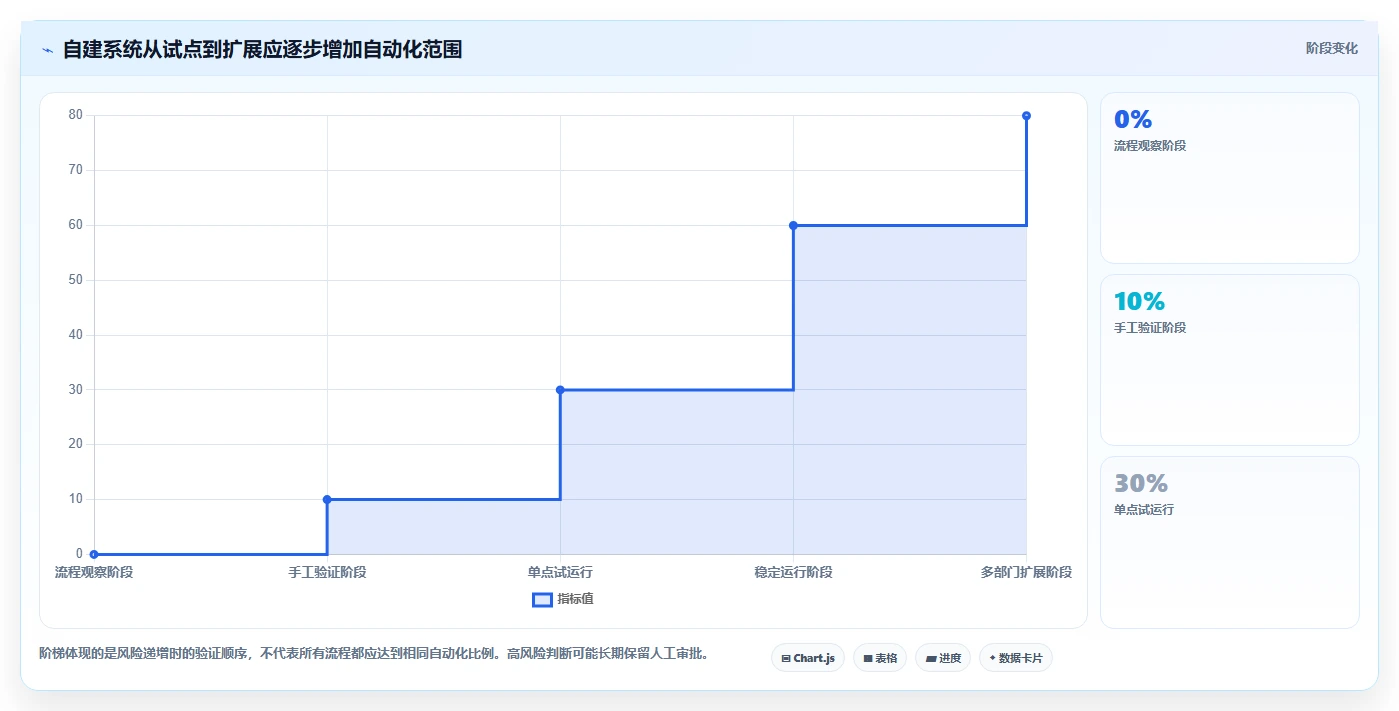Click the 单点试运行 x-axis label
1399x711 pixels.
pyautogui.click(x=560, y=572)
